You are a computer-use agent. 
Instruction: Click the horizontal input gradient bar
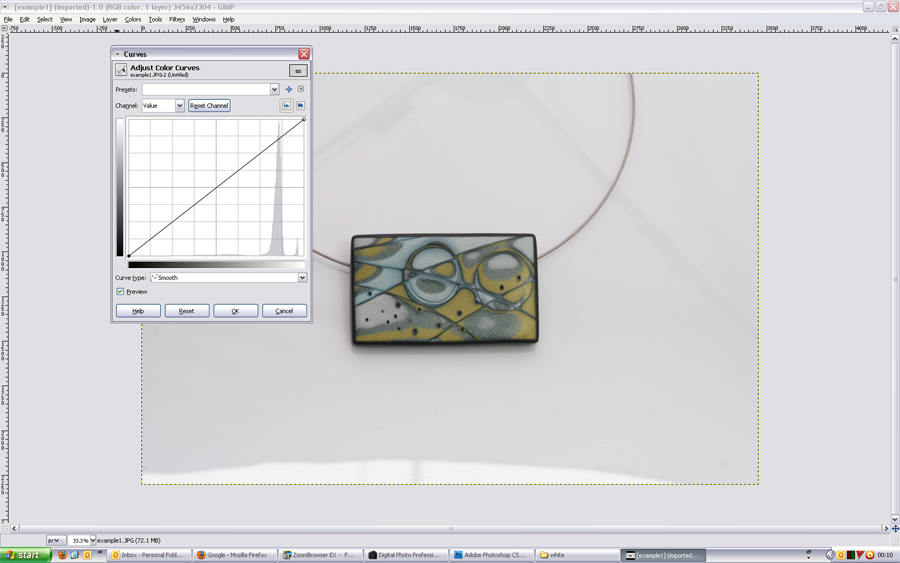216,265
